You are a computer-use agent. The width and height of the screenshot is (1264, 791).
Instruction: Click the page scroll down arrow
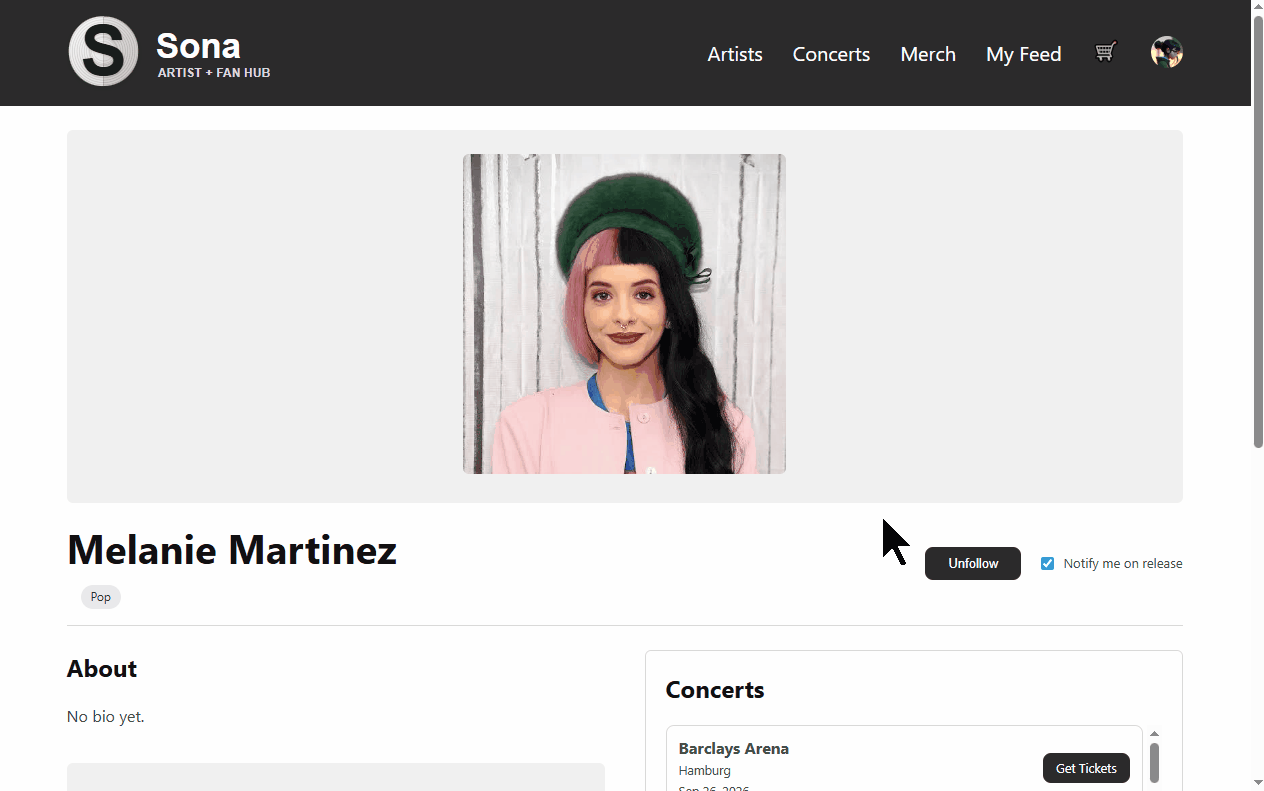coord(1257,782)
